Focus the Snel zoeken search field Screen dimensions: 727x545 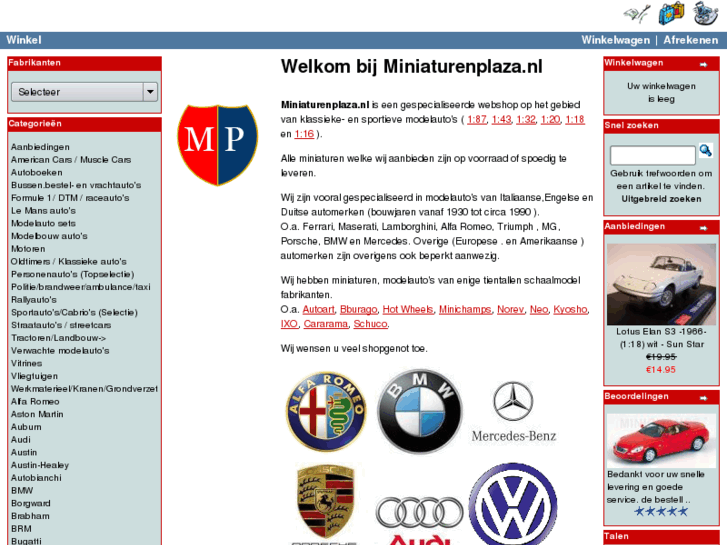tap(653, 155)
